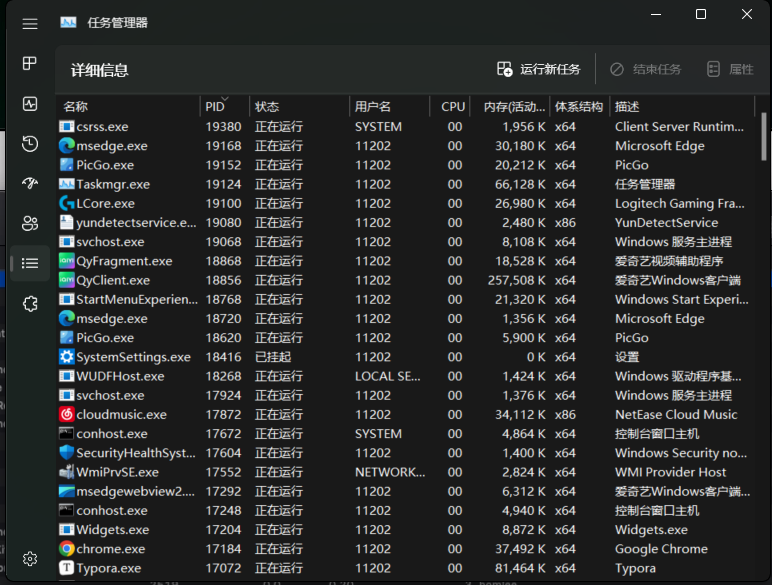This screenshot has width=772, height=585.
Task: Select WUDFHost.exe process name
Action: 120,376
